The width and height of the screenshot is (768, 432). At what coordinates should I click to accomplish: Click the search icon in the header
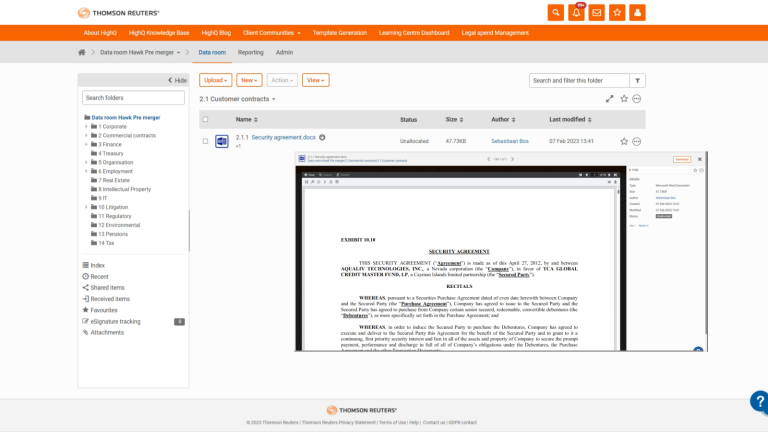pos(555,12)
